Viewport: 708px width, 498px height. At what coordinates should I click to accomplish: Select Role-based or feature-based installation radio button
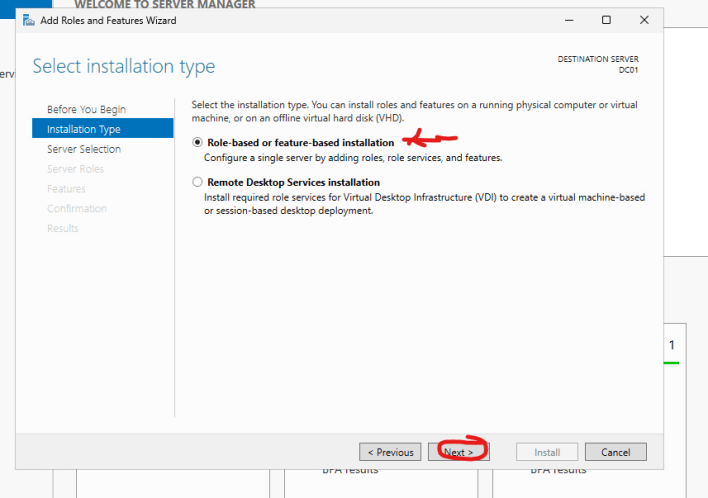pos(197,142)
